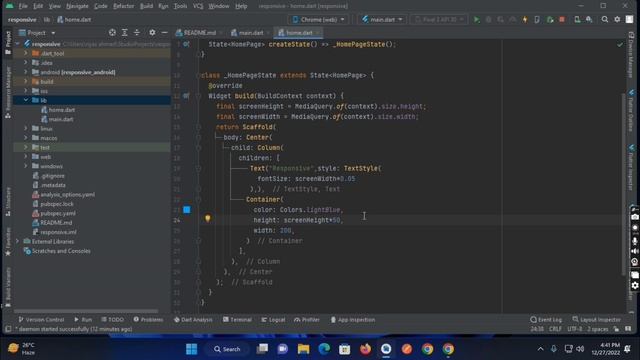Expand the build folder in the tree

(x=25, y=82)
